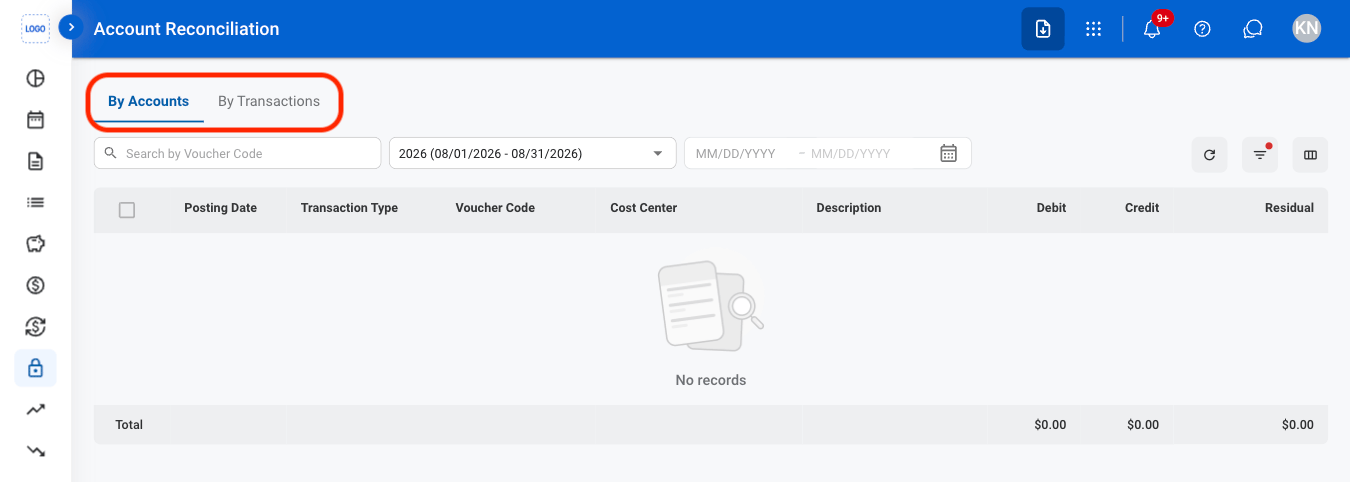Open the chat messages icon

[x=1252, y=29]
